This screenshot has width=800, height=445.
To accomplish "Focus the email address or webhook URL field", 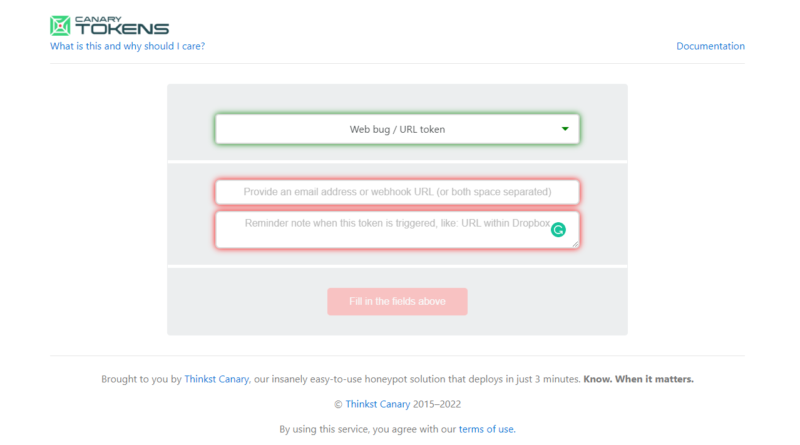I will (397, 192).
